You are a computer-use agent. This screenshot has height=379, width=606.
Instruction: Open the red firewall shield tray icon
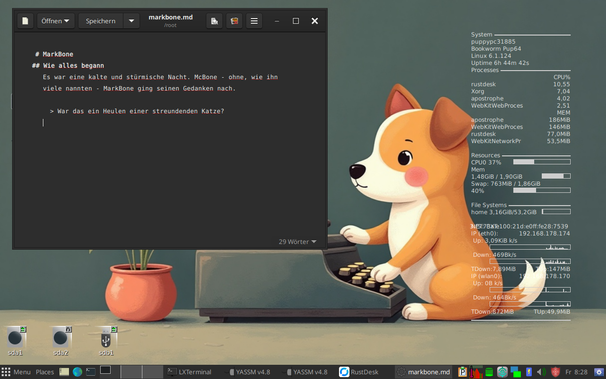click(x=555, y=372)
